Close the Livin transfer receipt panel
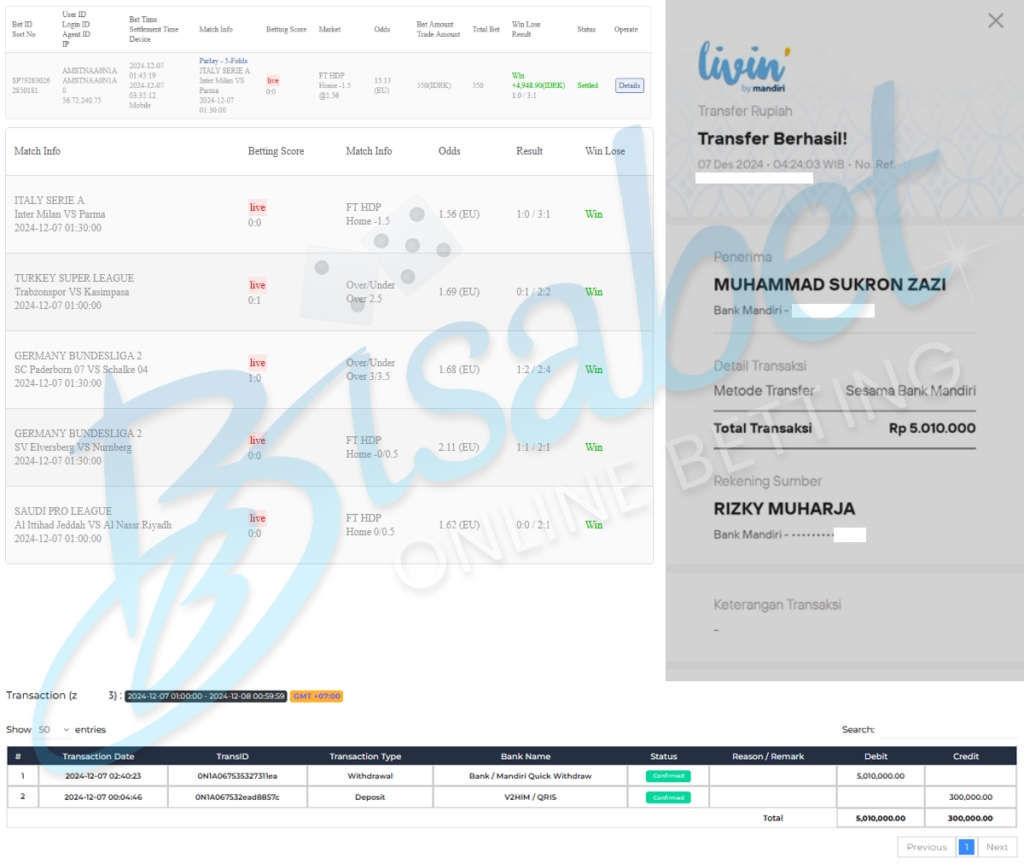Image resolution: width=1024 pixels, height=864 pixels. pos(995,21)
